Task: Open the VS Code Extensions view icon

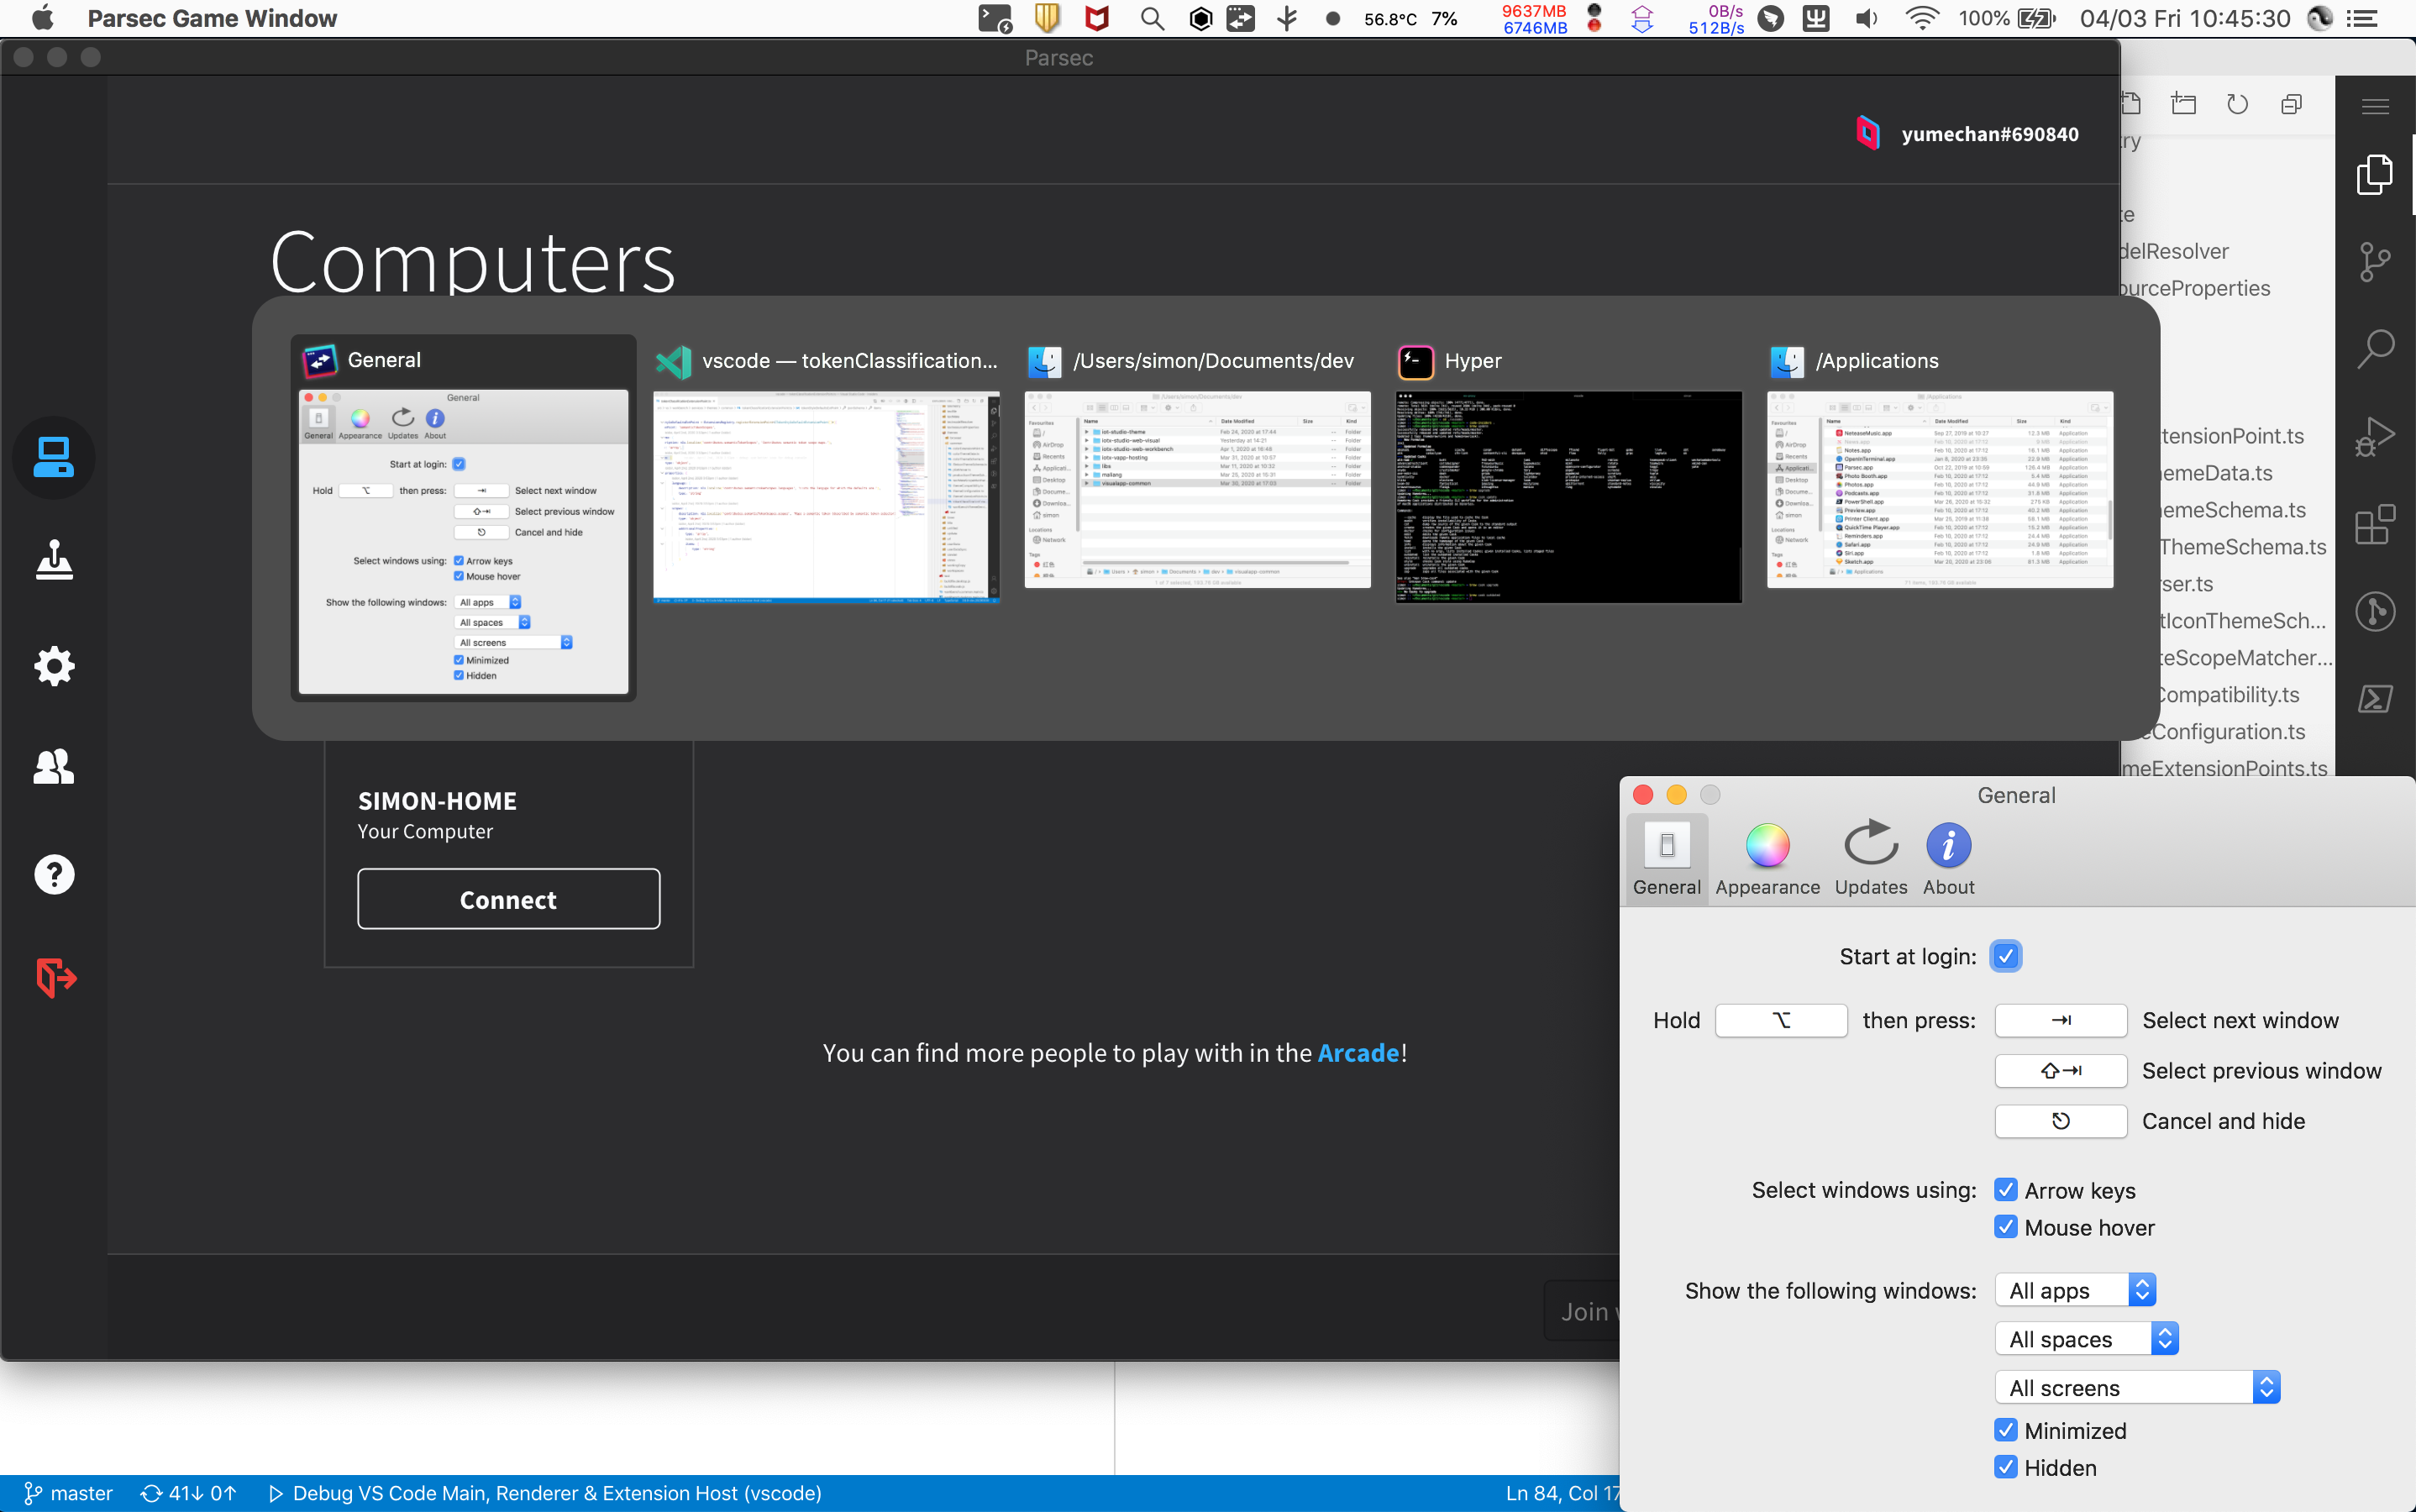Action: coord(2375,525)
